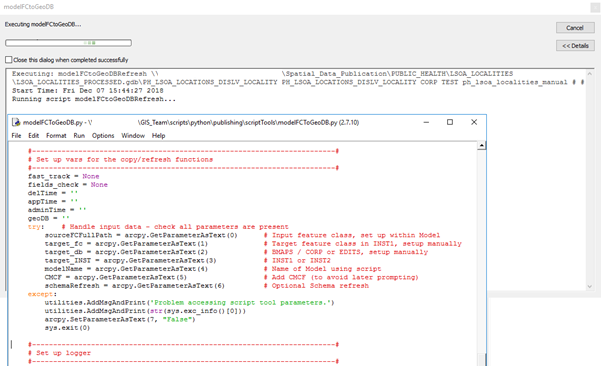This screenshot has height=366, width=601.
Task: Open the File menu in IDLE editor
Action: click(x=16, y=136)
